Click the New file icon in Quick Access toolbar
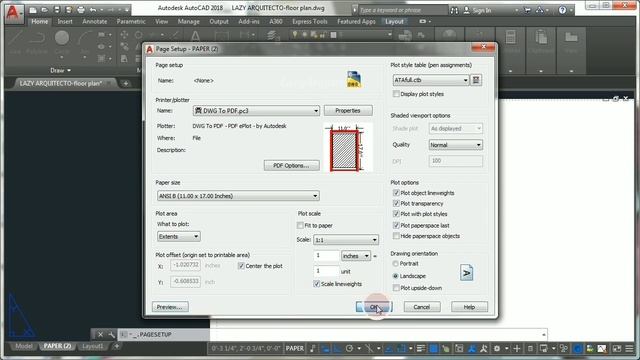Viewport: 640px width, 360px height. coord(33,10)
